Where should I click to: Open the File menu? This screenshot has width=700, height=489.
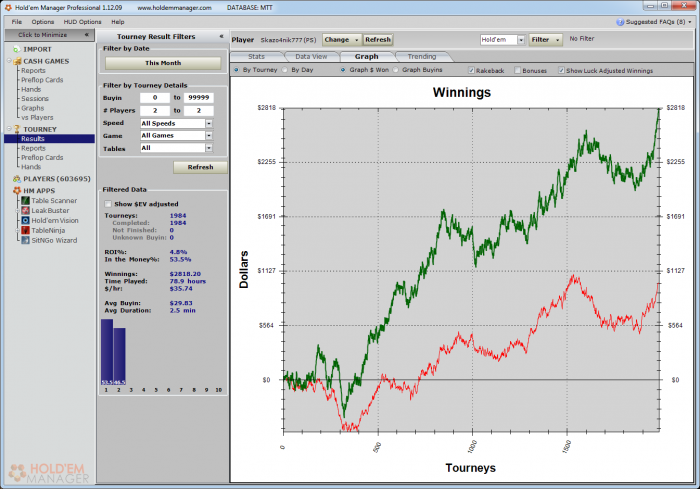[x=17, y=22]
